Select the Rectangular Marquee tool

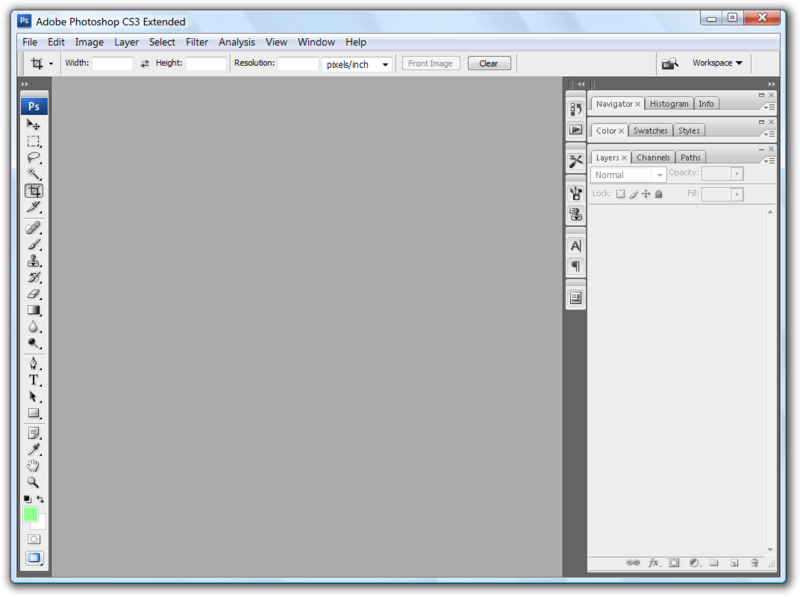[34, 141]
